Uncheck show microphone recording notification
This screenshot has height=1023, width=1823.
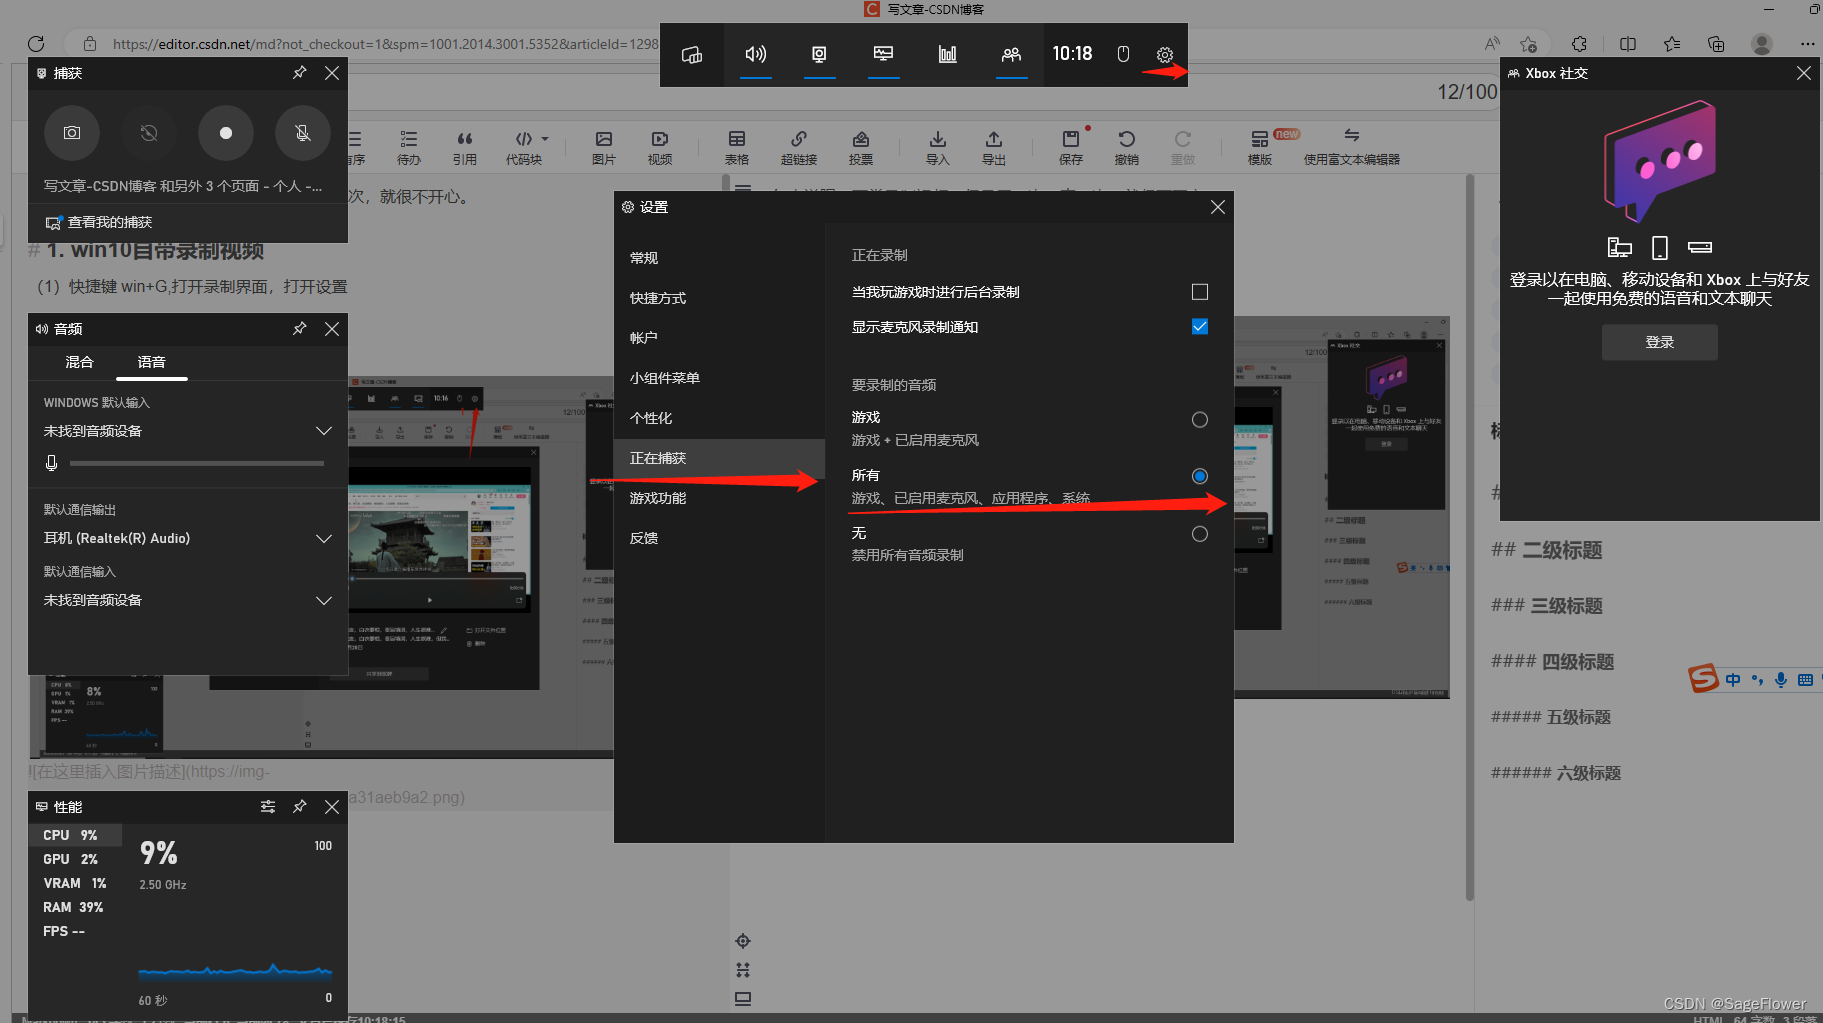(1200, 327)
